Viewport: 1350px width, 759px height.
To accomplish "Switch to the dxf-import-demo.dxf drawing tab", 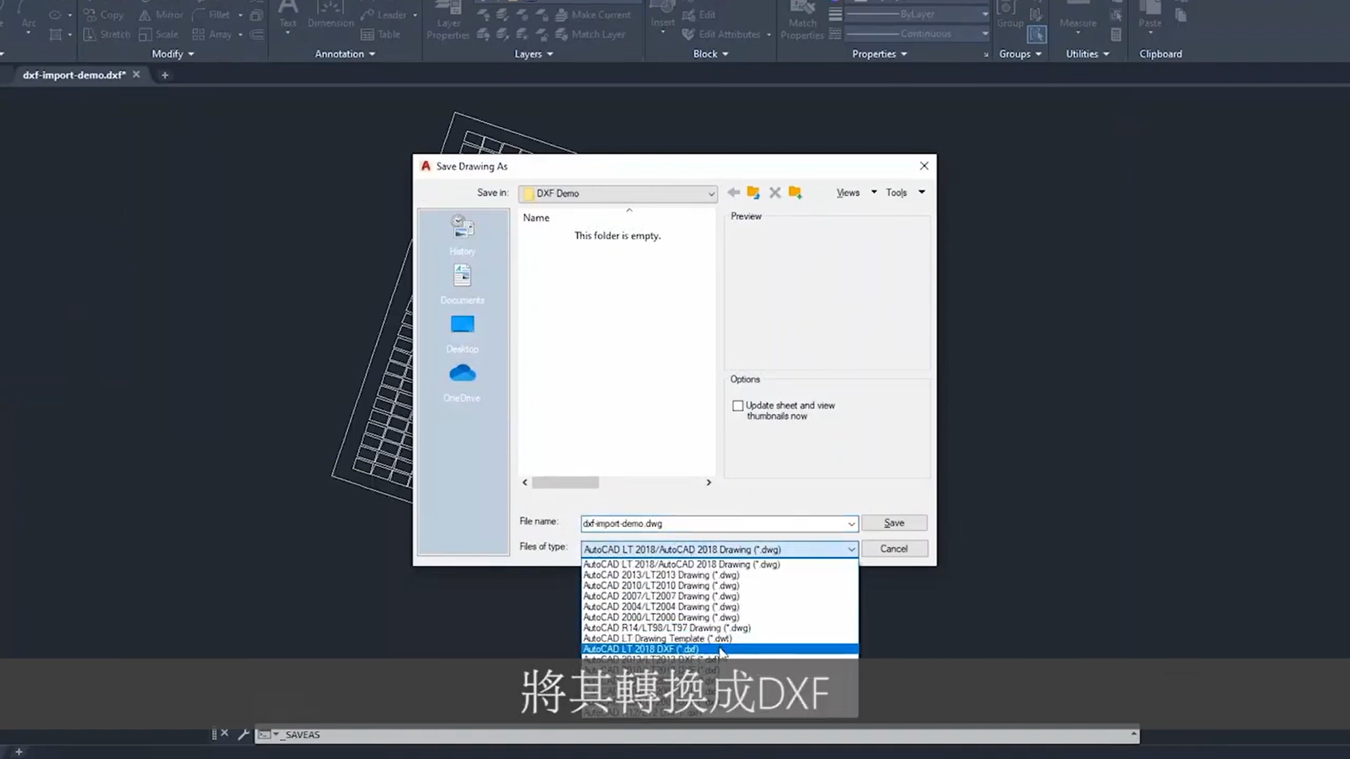I will 75,74.
